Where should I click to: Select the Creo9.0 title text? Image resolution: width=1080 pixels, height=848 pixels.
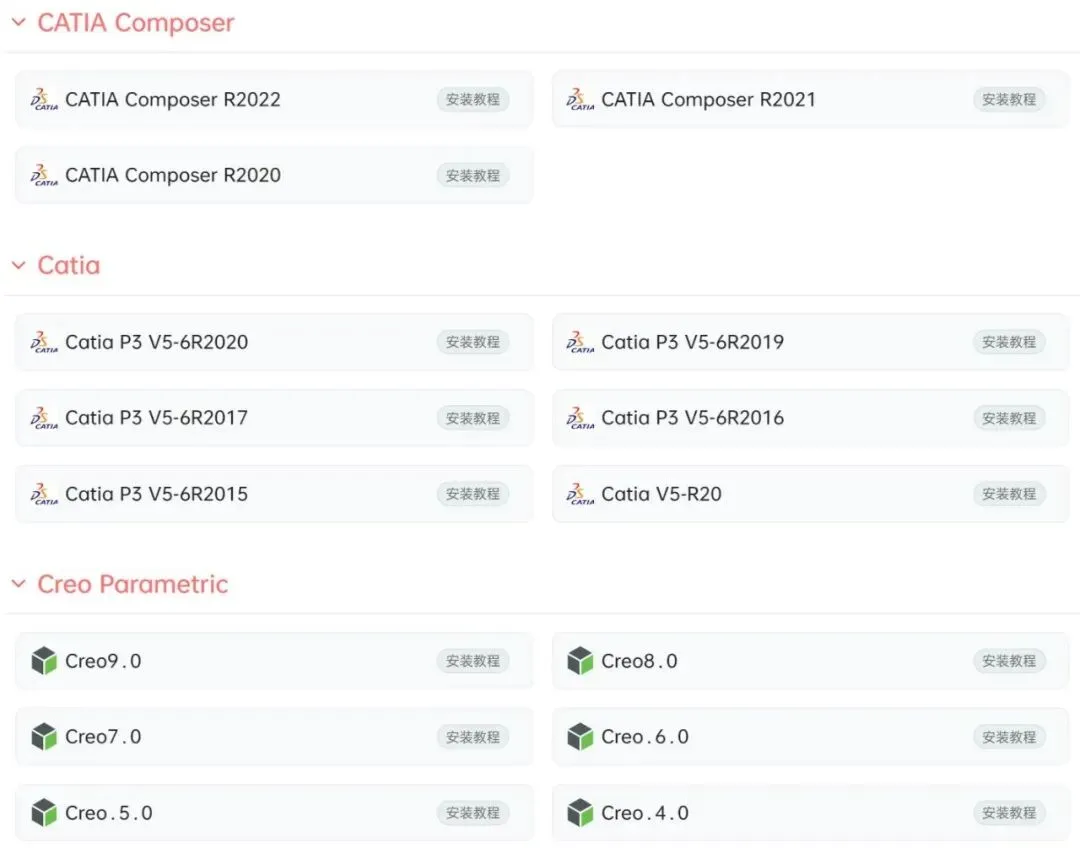103,661
